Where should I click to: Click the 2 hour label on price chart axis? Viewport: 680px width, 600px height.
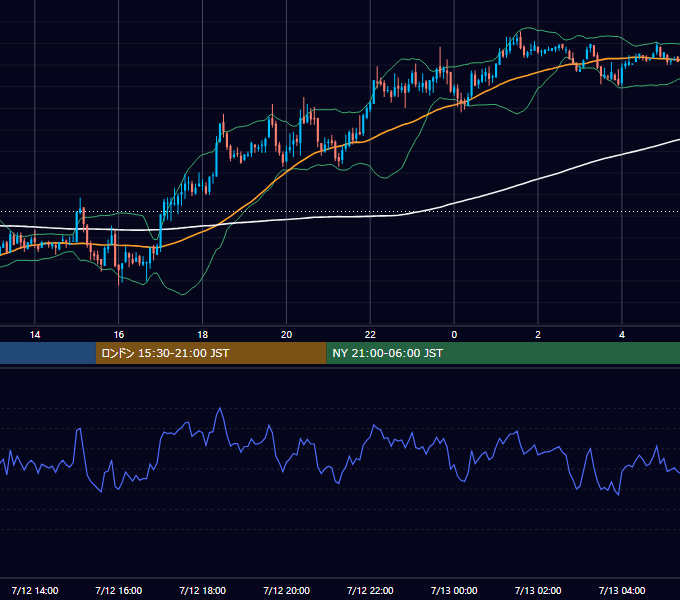[538, 335]
